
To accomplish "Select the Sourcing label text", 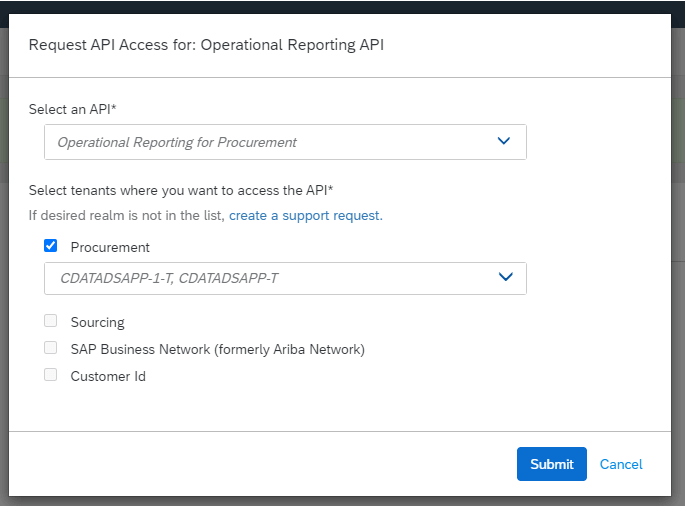I will click(x=97, y=322).
